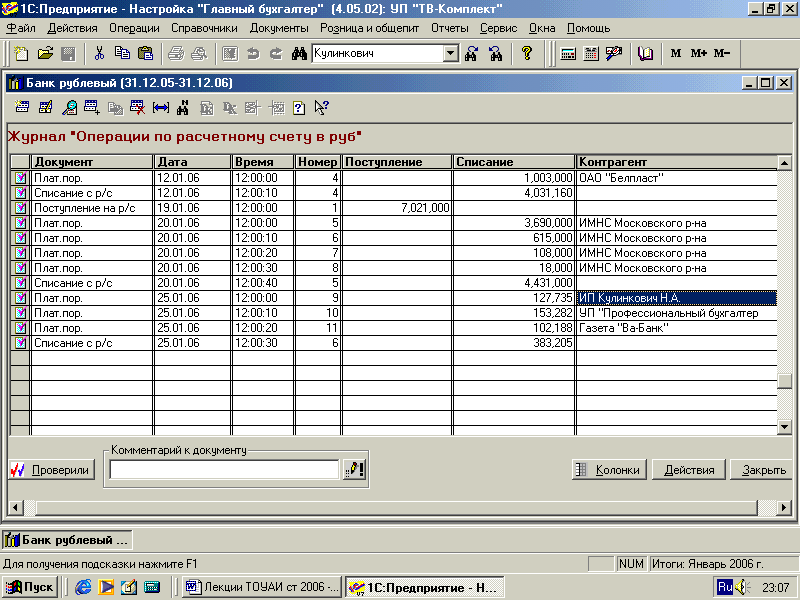Click the binoculars search icon in journal toolbar
The height and width of the screenshot is (600, 800).
tap(183, 107)
